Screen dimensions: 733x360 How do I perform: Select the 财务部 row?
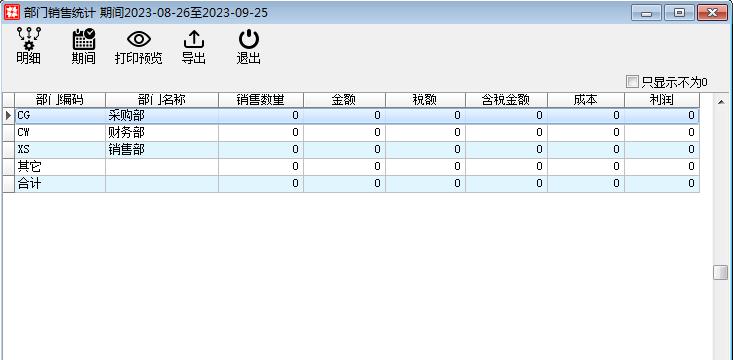pos(351,133)
